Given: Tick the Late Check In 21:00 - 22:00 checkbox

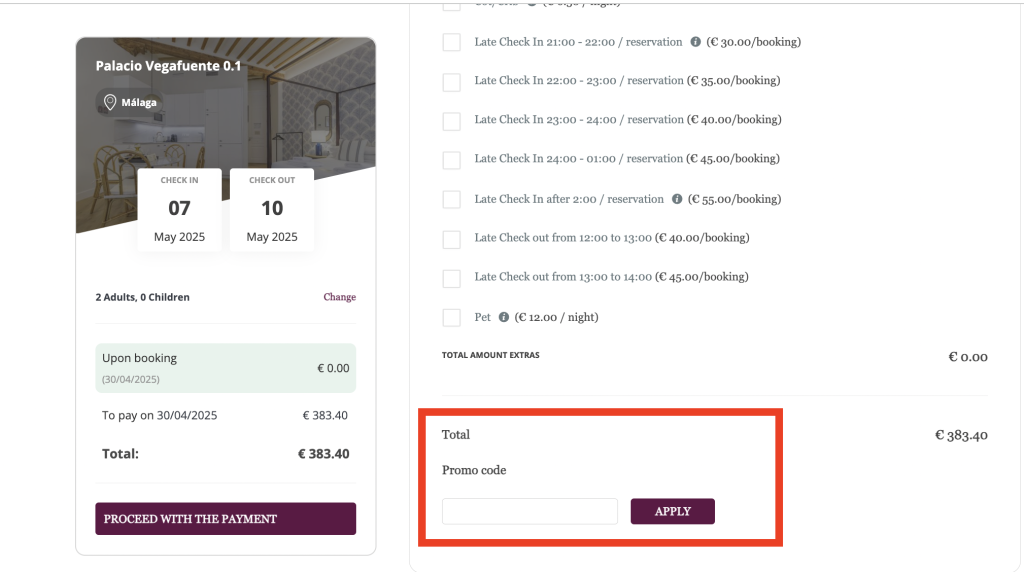Looking at the screenshot, I should click(452, 42).
